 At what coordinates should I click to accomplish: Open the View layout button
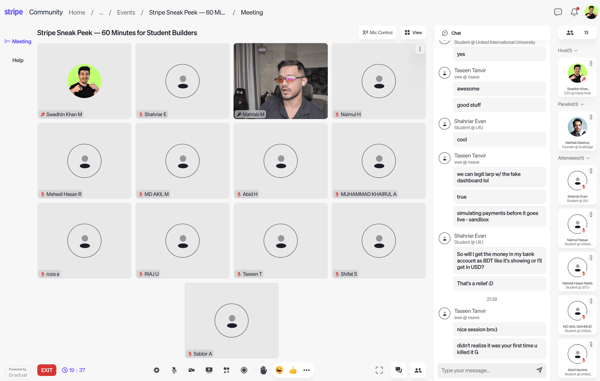point(413,33)
